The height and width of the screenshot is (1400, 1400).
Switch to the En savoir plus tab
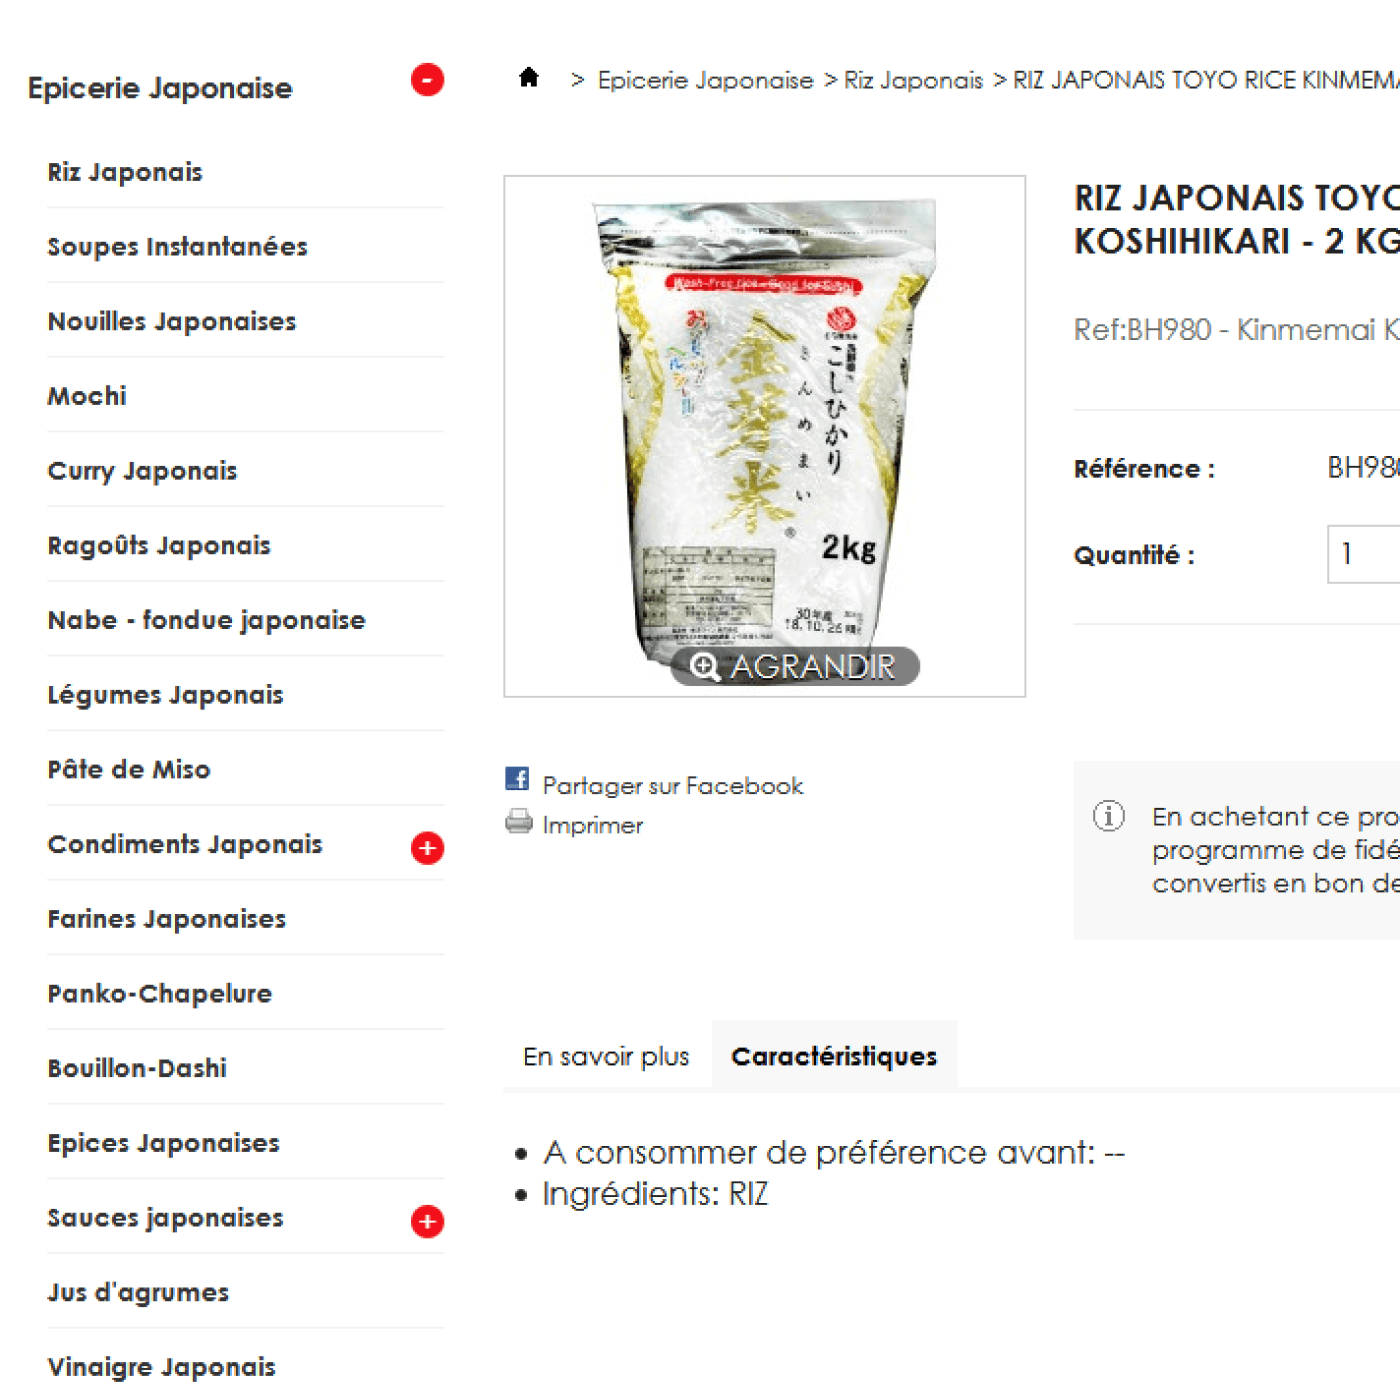[606, 1056]
